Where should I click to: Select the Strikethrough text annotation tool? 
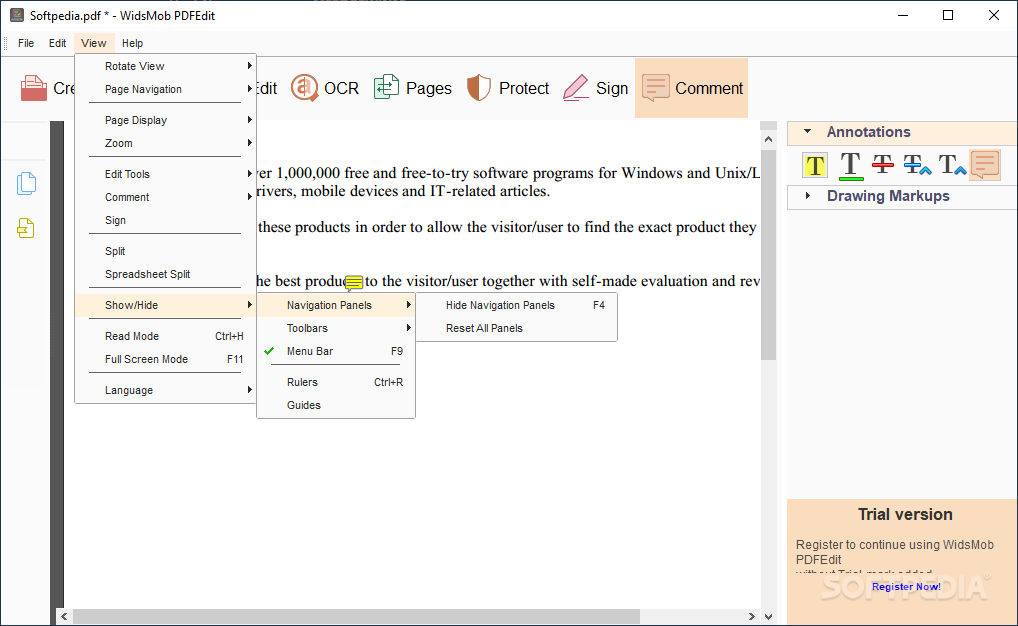coord(883,164)
